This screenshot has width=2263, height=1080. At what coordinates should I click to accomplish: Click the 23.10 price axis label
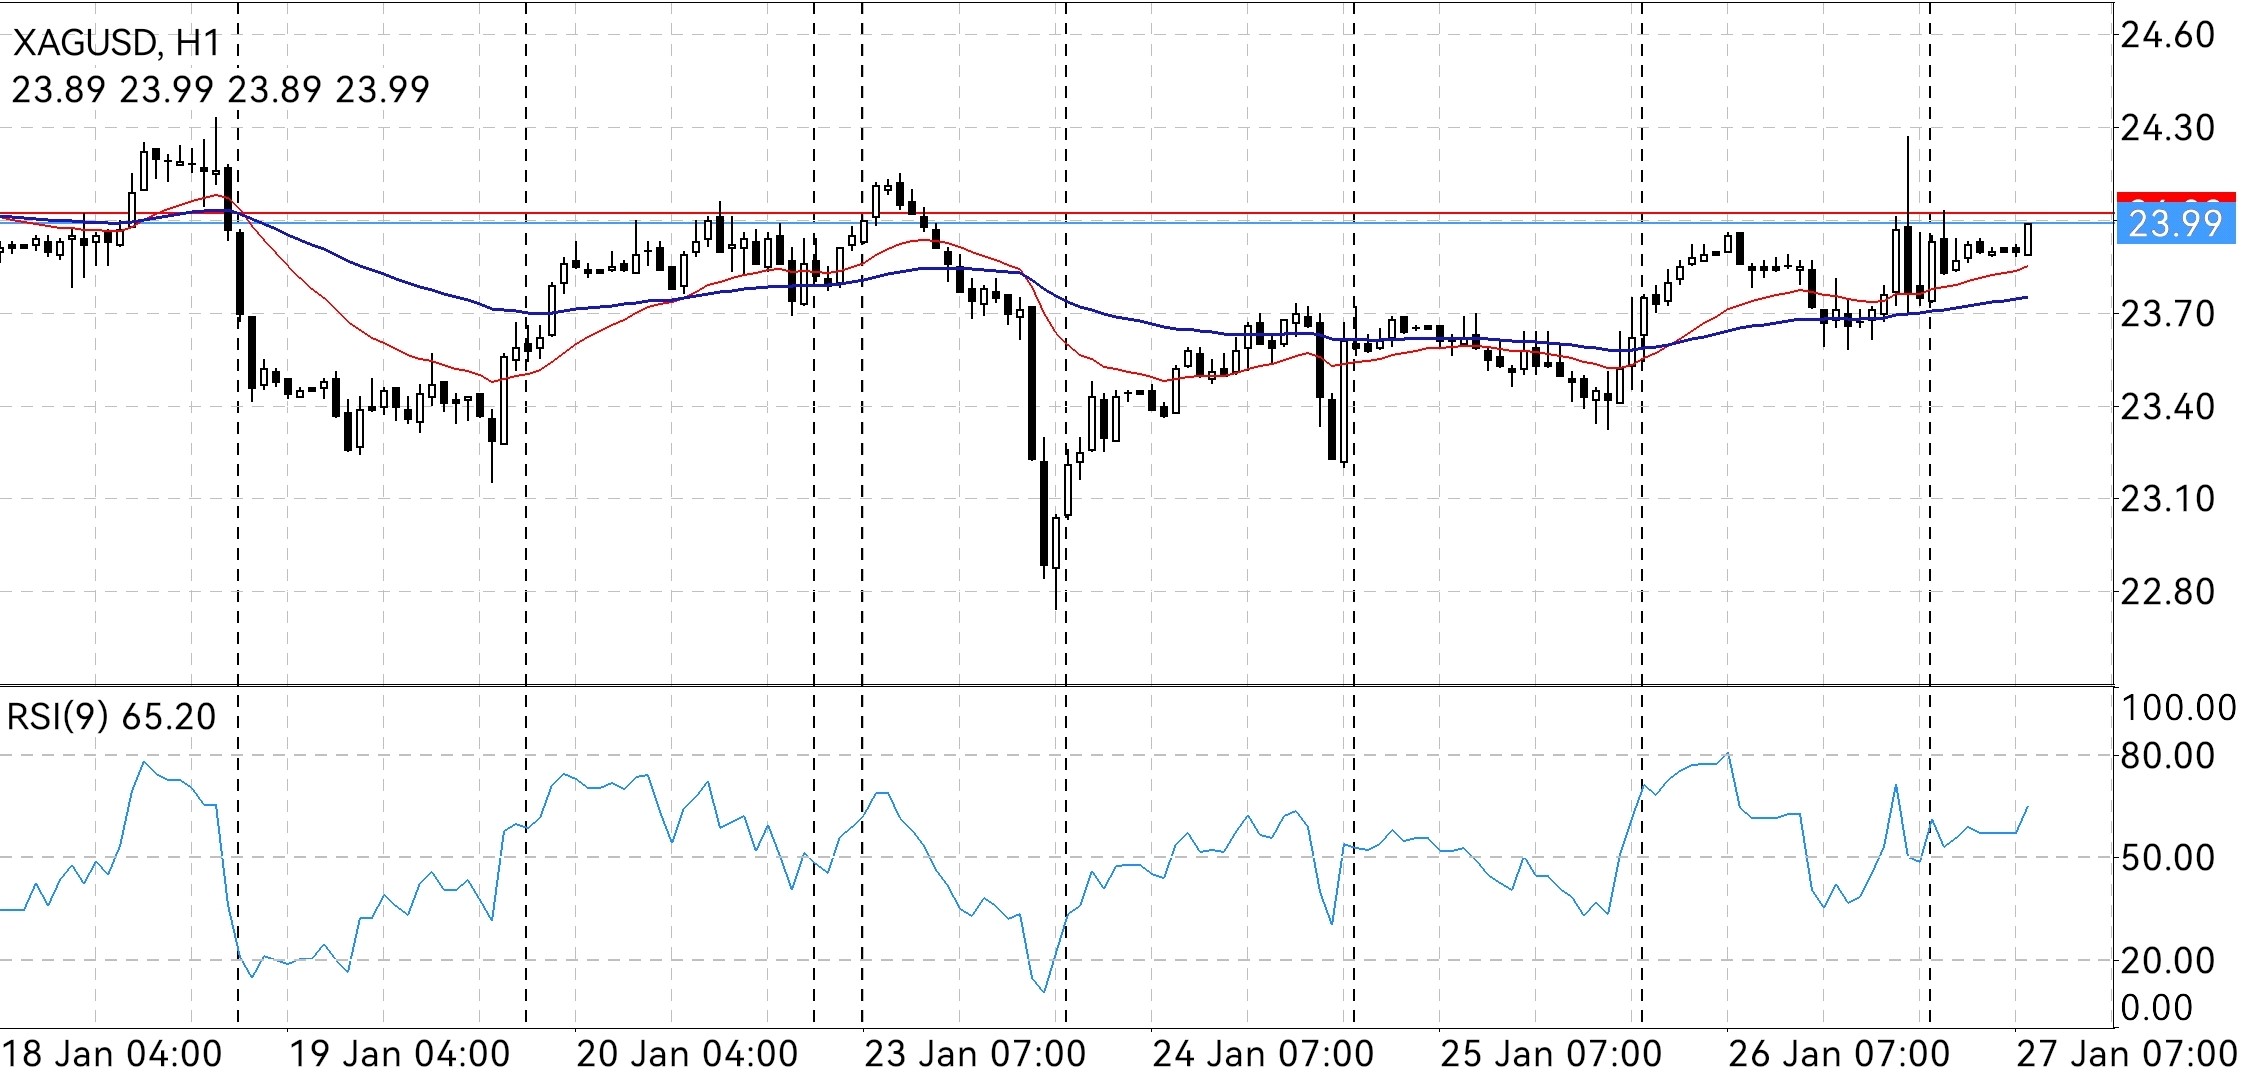point(2168,498)
